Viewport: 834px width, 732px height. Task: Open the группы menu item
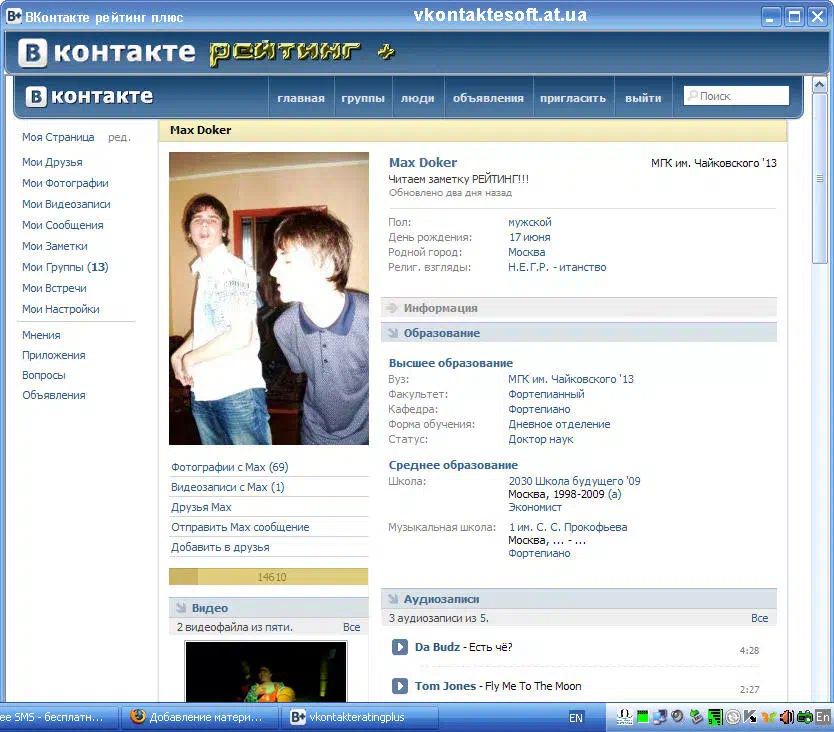tap(363, 98)
